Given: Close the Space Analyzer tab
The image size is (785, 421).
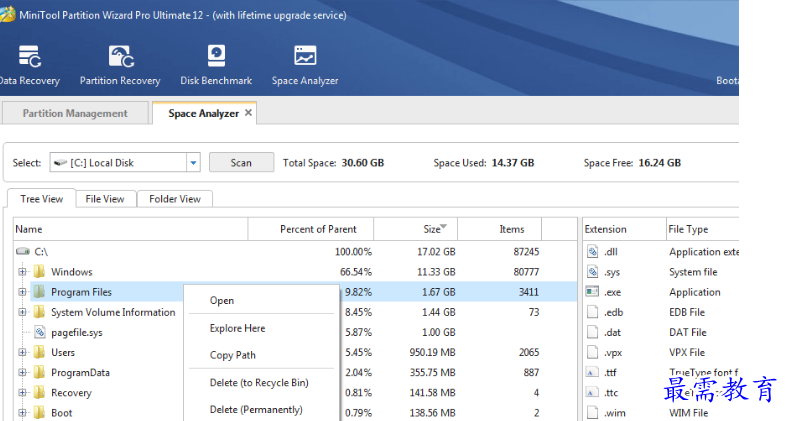Looking at the screenshot, I should [x=248, y=113].
